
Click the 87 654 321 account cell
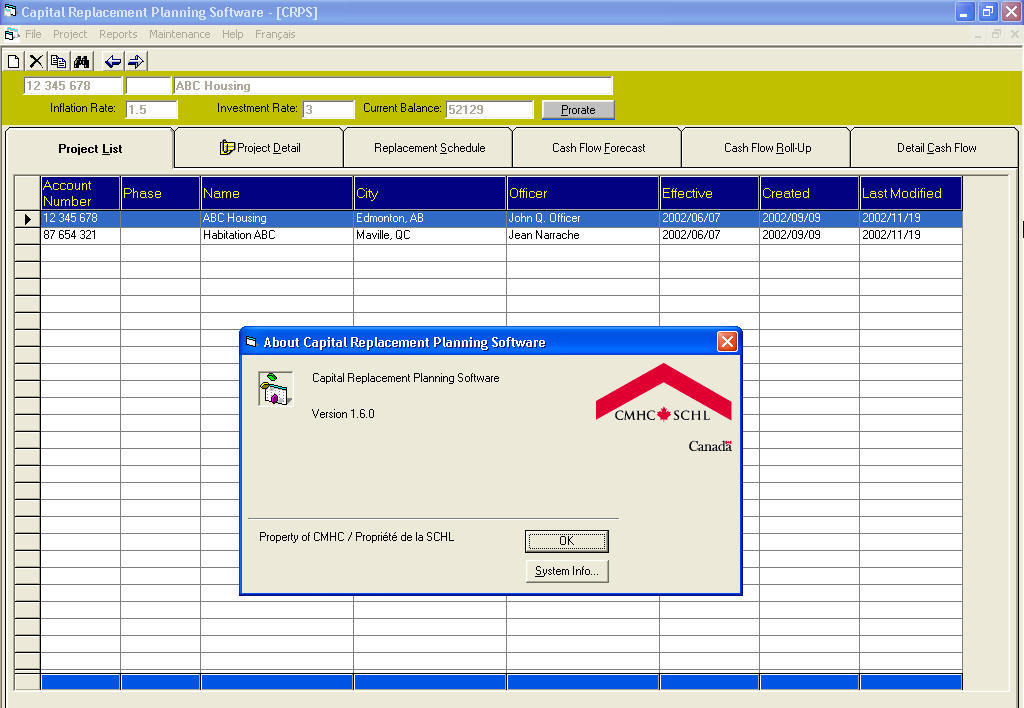click(x=80, y=235)
